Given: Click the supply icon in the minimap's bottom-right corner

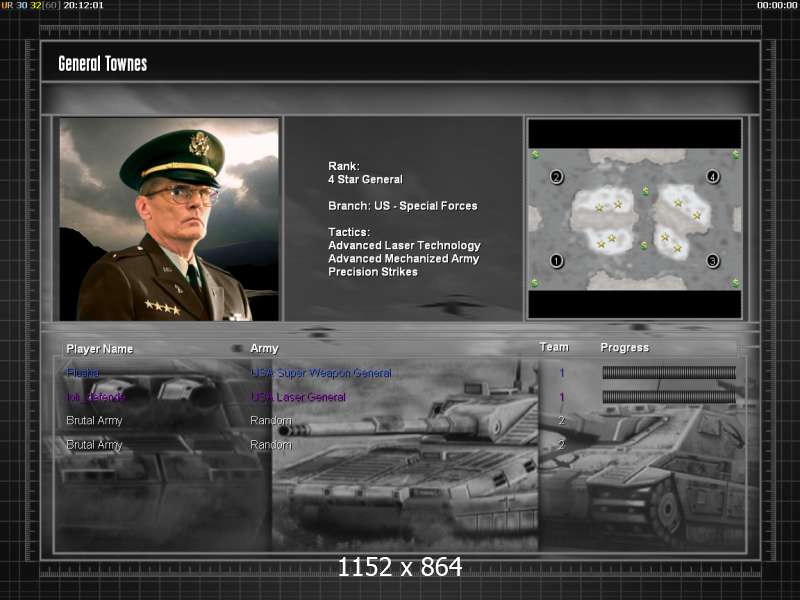Looking at the screenshot, I should click(735, 283).
